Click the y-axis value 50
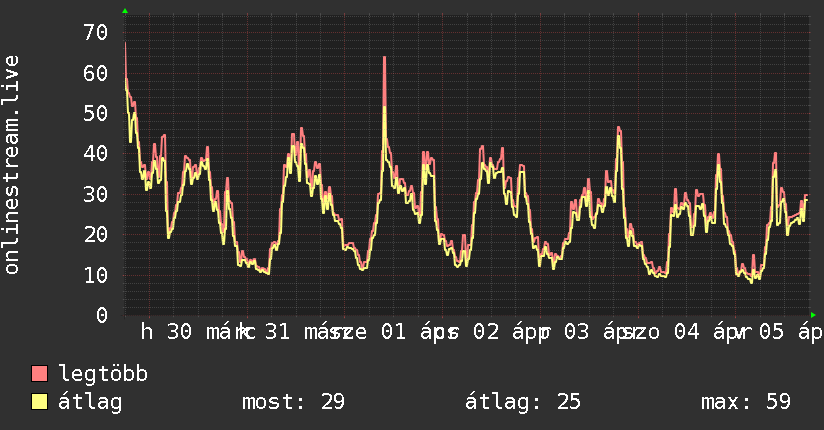The height and width of the screenshot is (430, 824). (x=96, y=114)
